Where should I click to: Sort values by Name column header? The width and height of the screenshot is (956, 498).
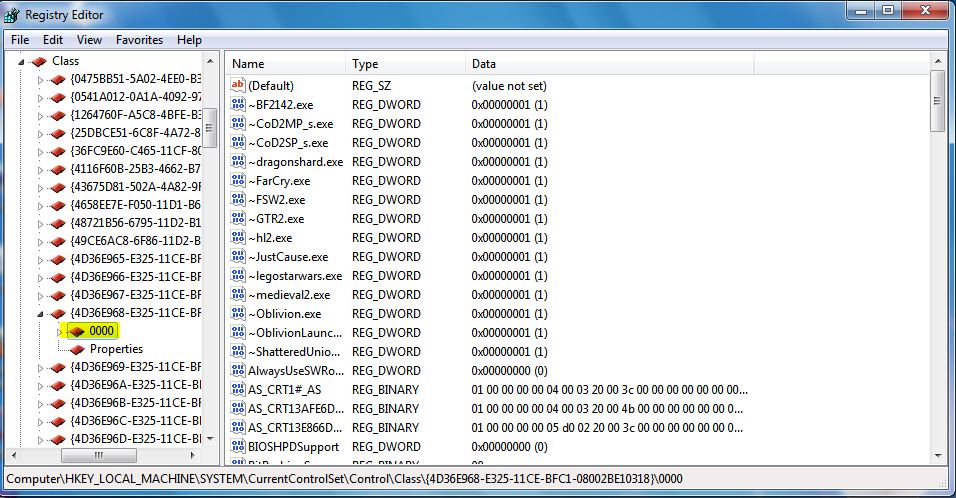coord(286,63)
